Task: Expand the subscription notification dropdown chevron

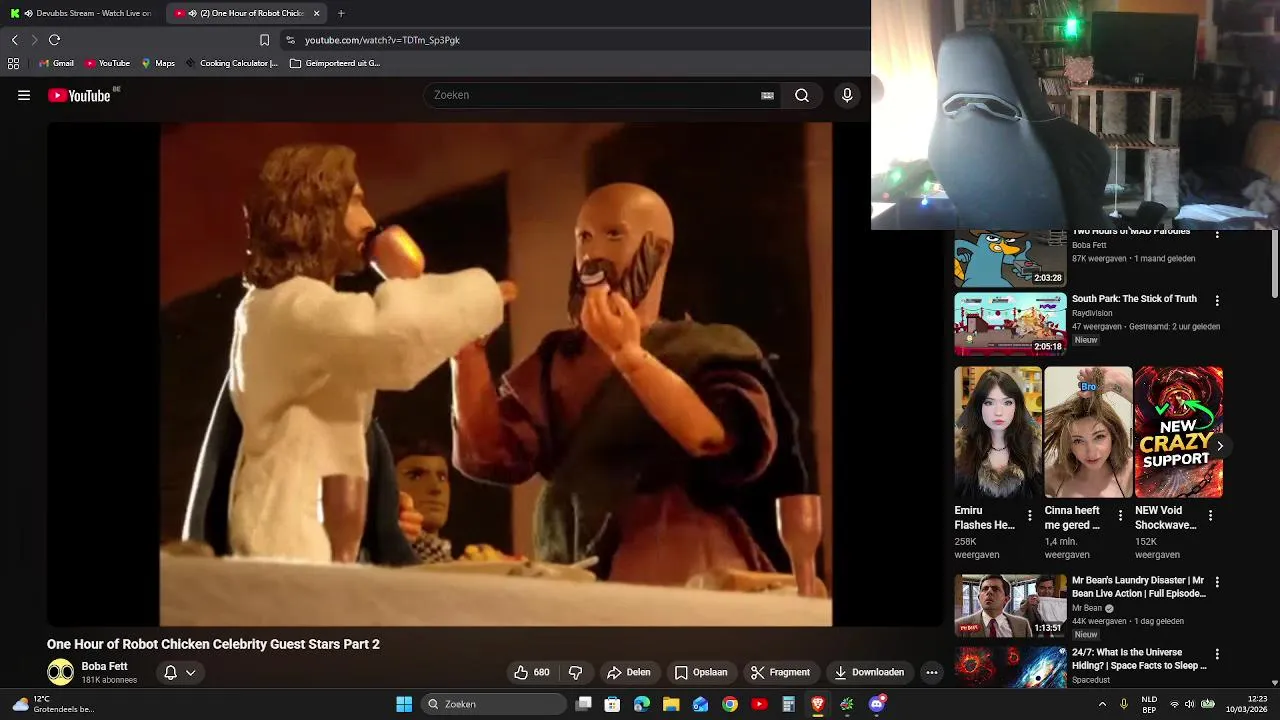Action: [x=190, y=673]
